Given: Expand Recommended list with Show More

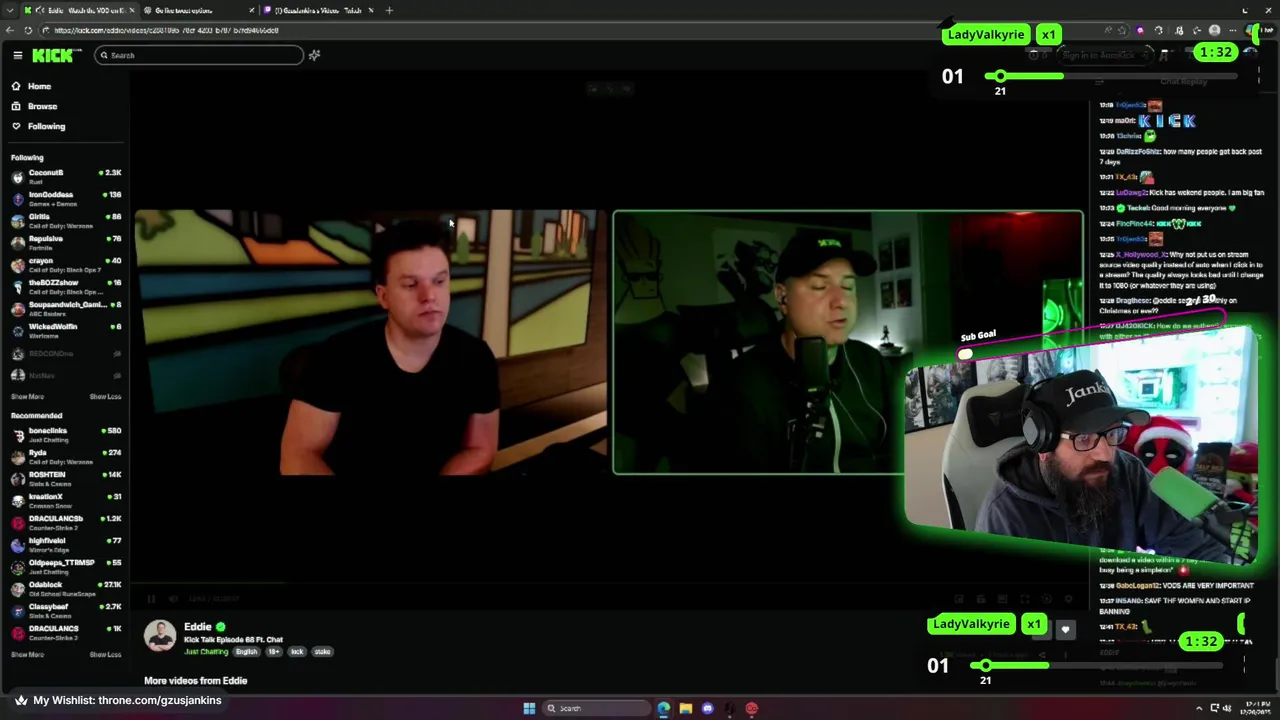Looking at the screenshot, I should (27, 654).
